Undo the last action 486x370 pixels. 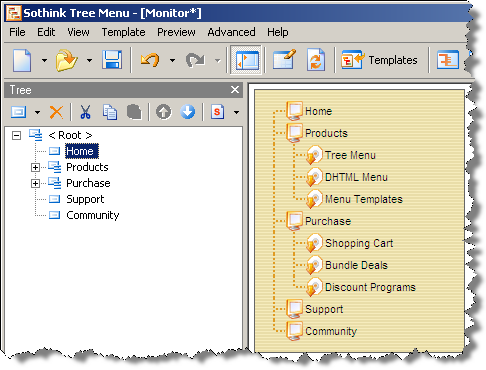pos(150,60)
